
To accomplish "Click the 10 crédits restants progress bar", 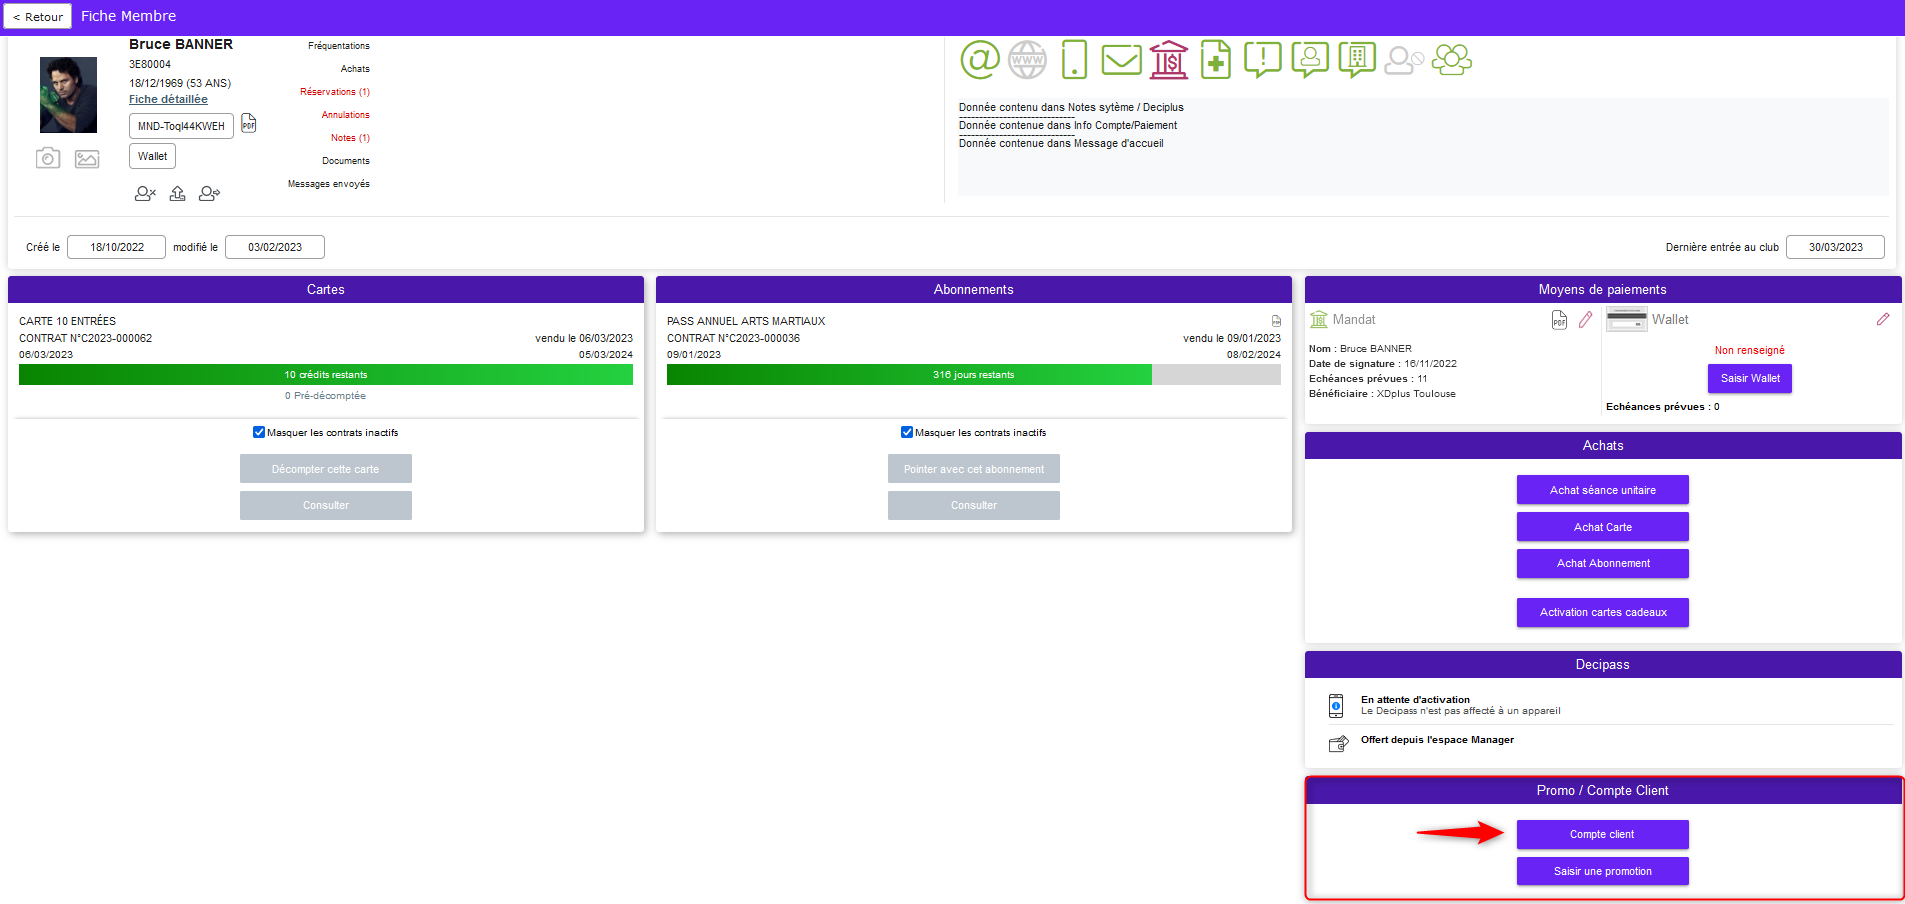I will point(326,375).
